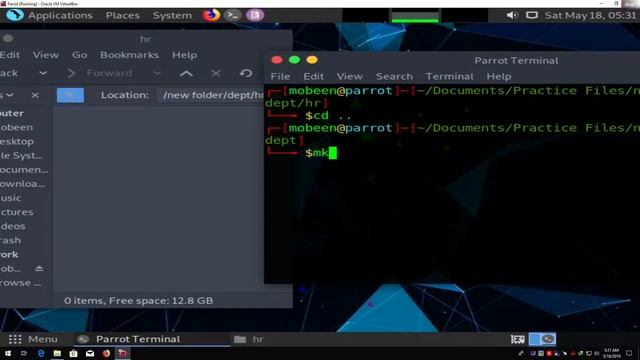Open the Places menu
Screen dimensions: 640x360
point(122,16)
